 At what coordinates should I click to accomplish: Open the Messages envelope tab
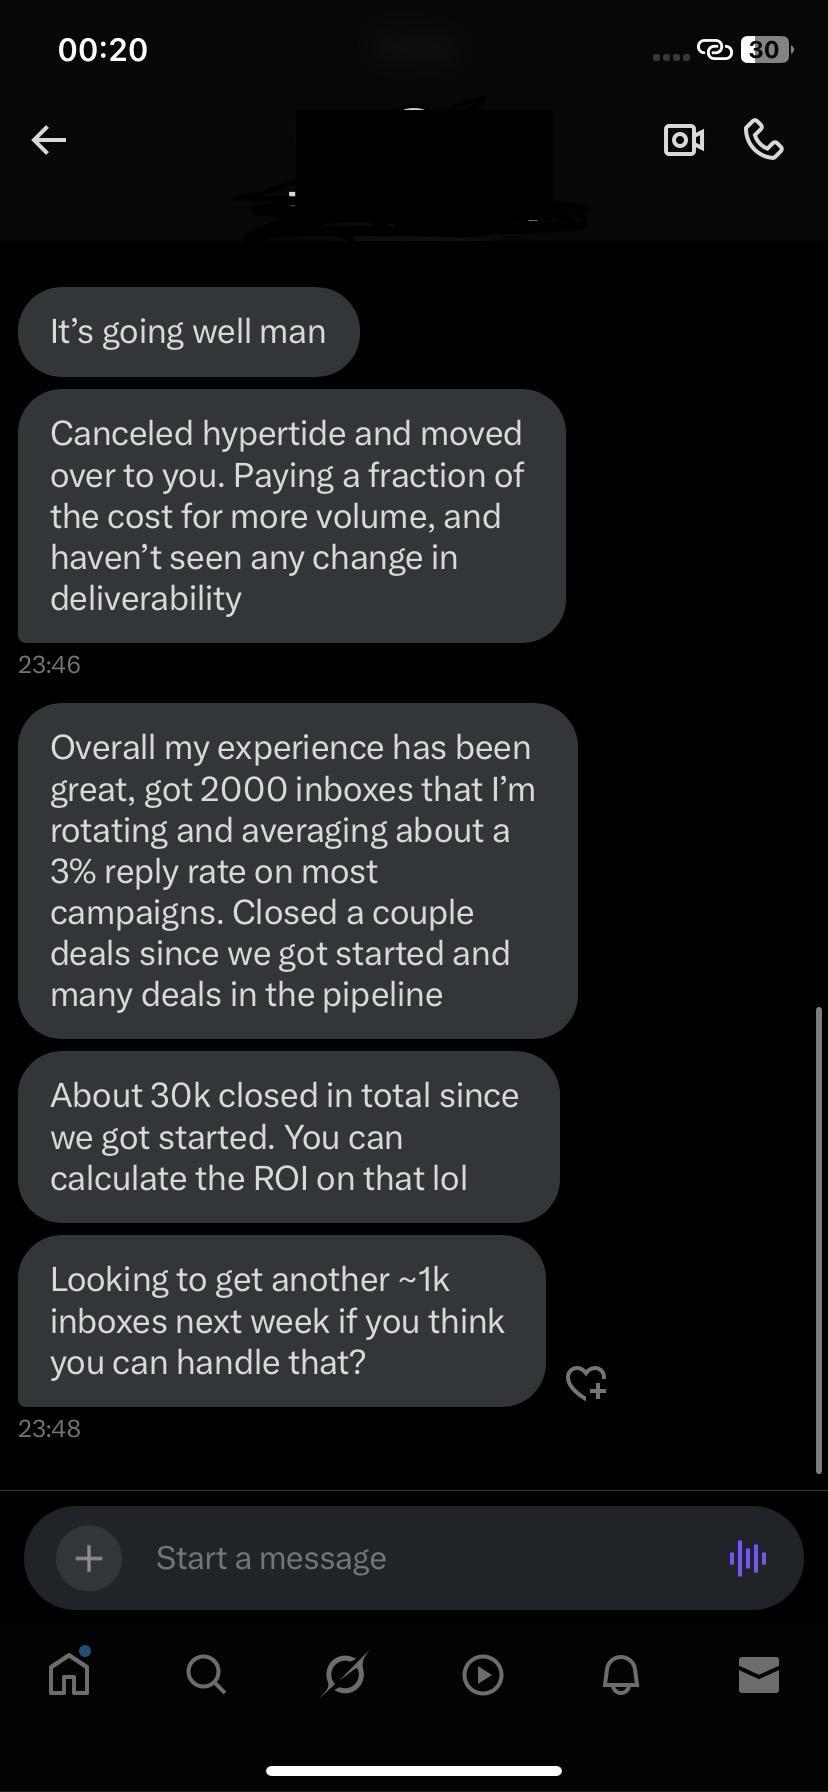758,1674
